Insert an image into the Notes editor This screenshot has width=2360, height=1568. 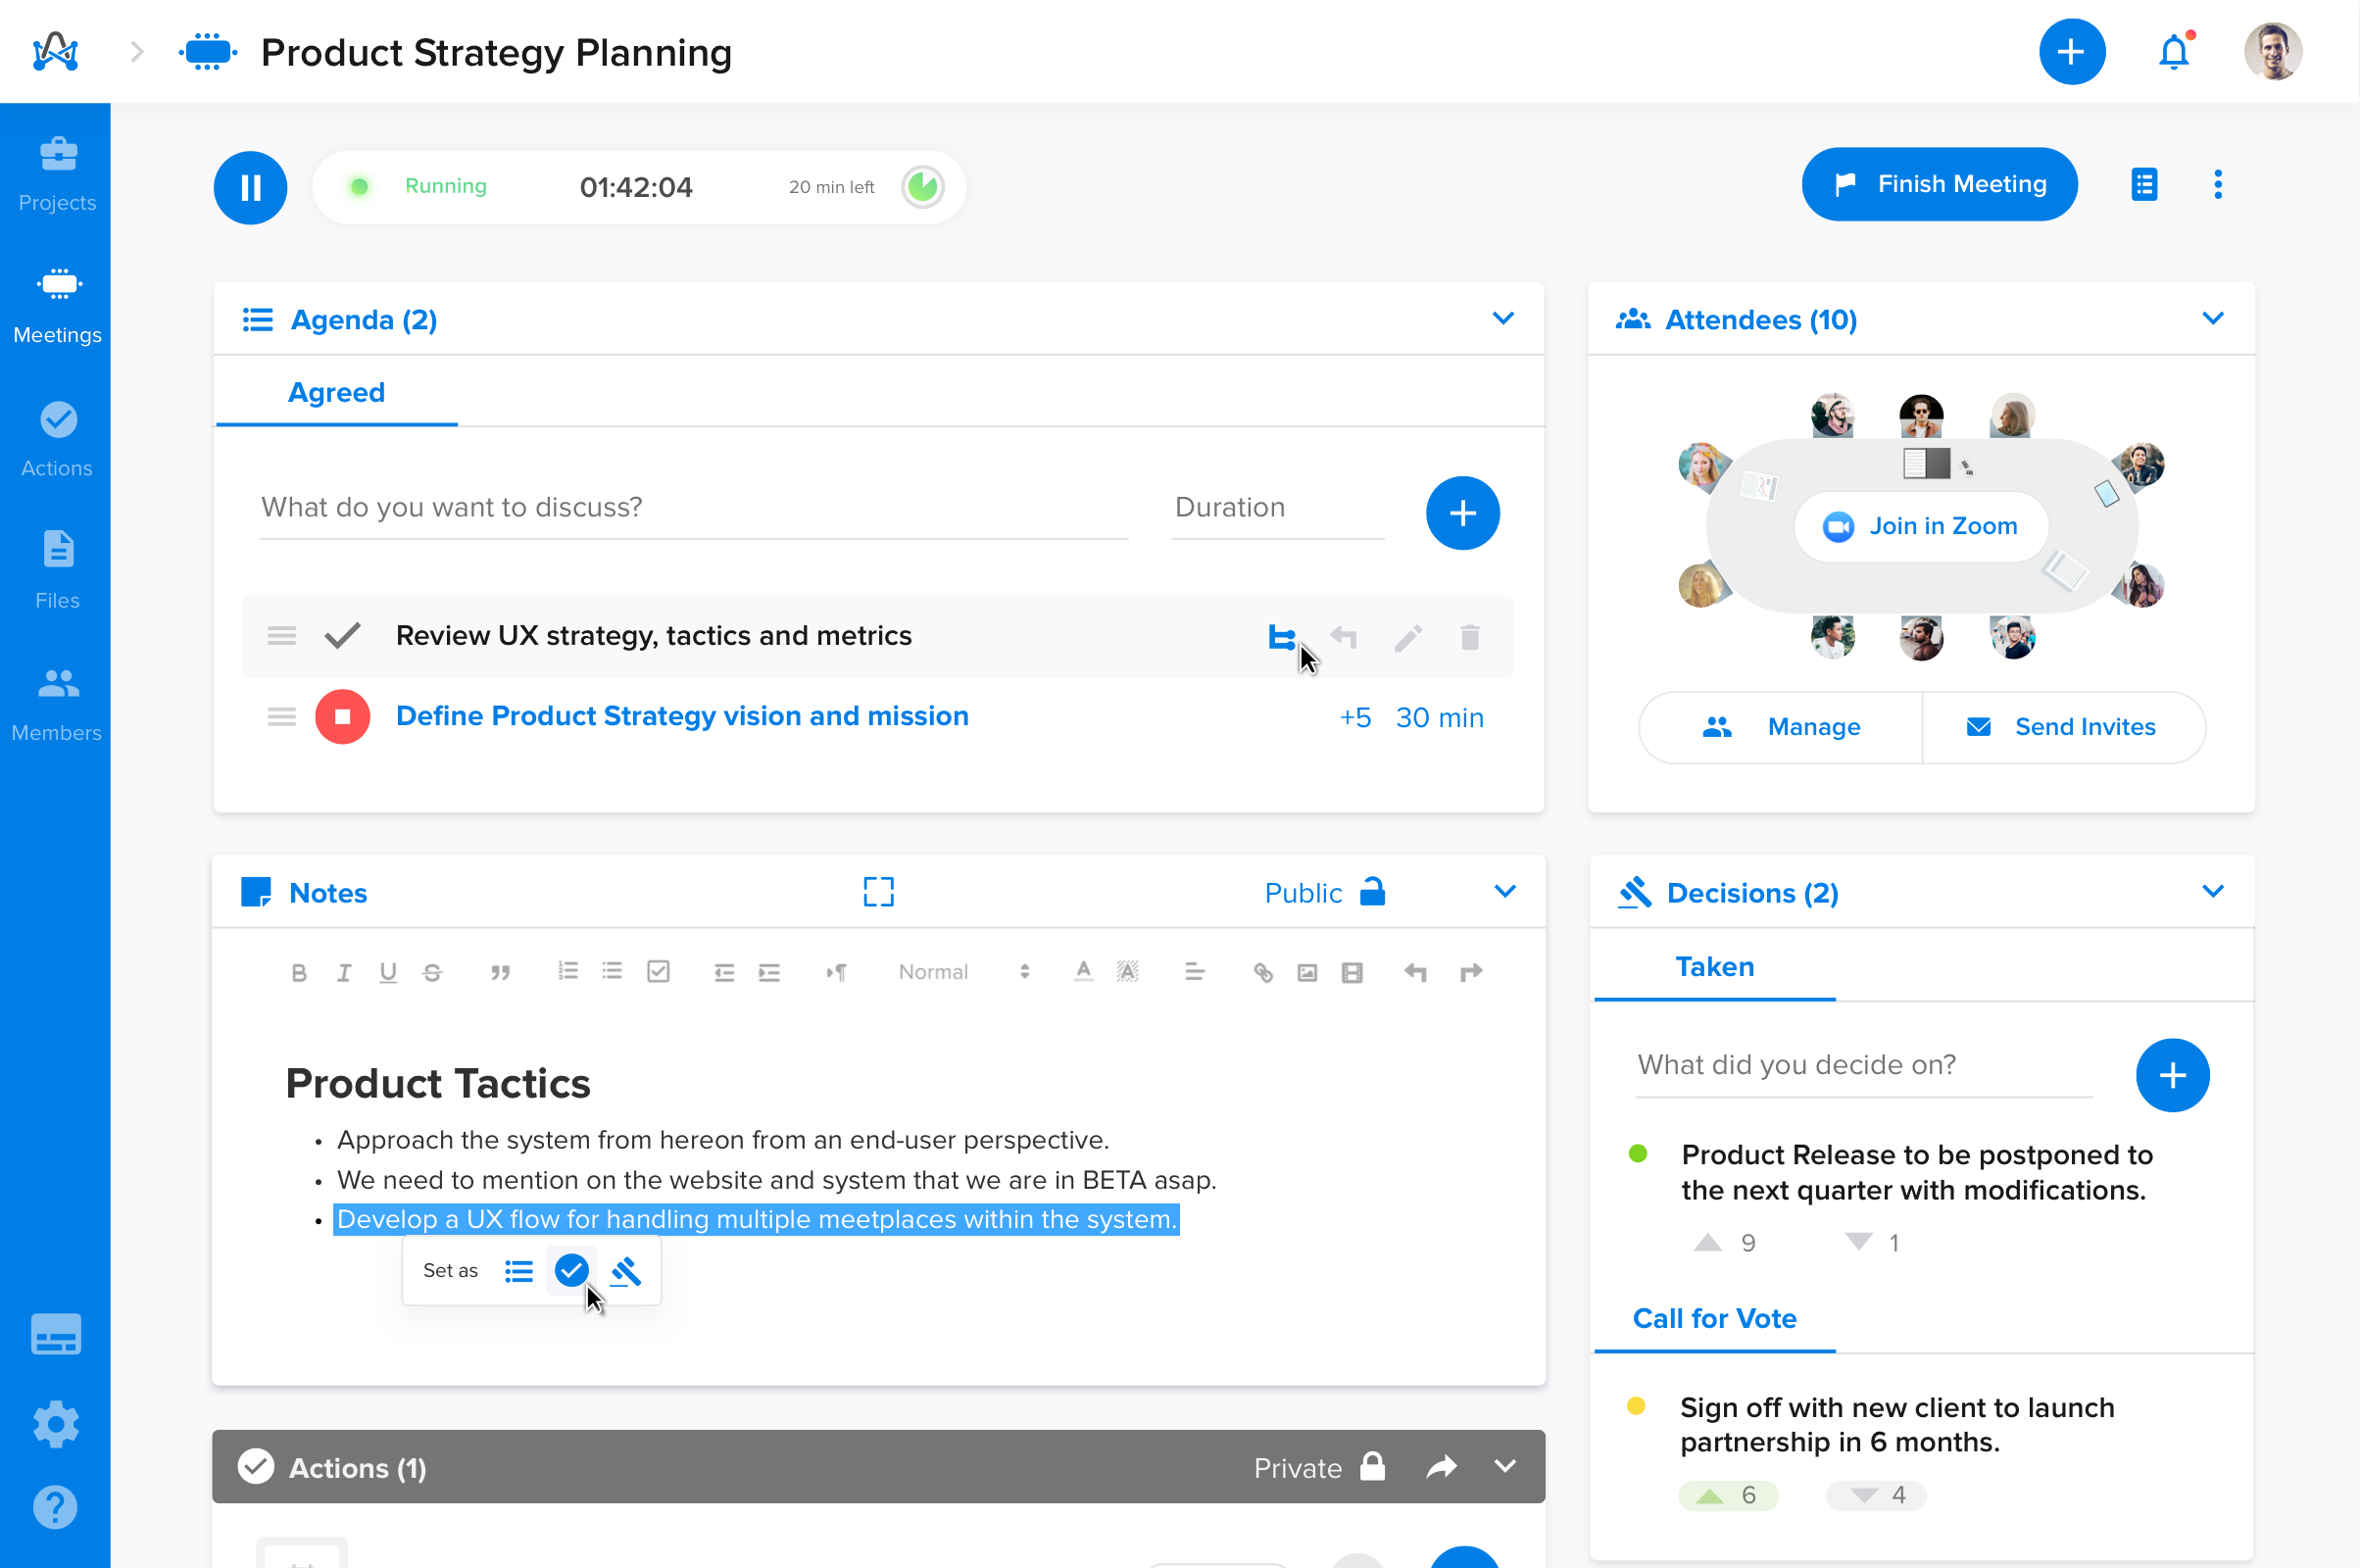(1306, 971)
